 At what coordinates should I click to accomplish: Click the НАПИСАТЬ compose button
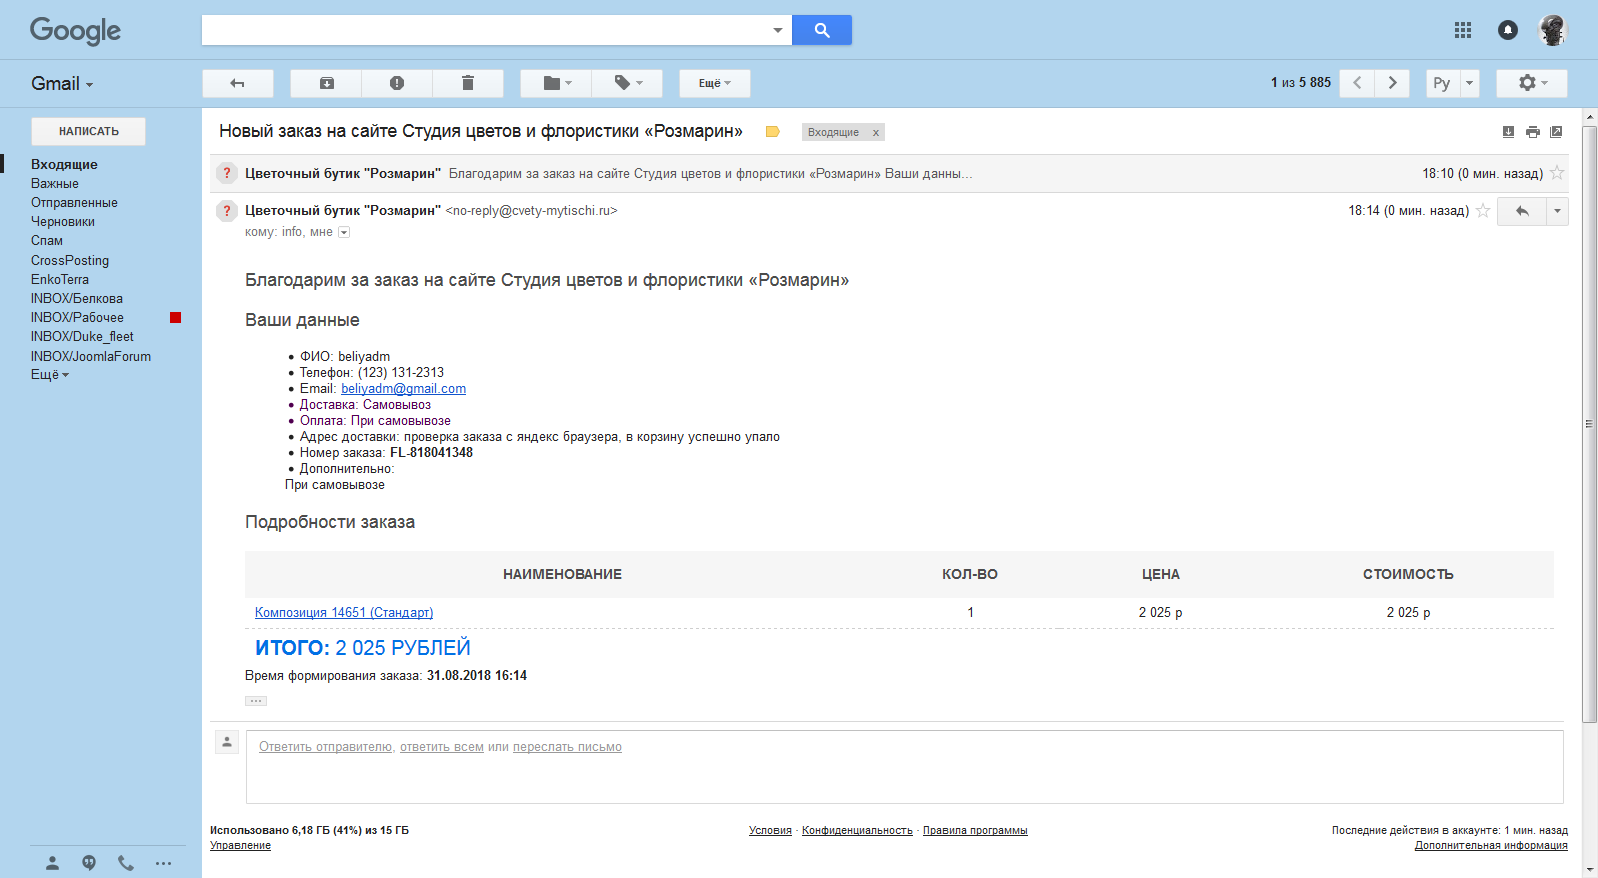(89, 131)
